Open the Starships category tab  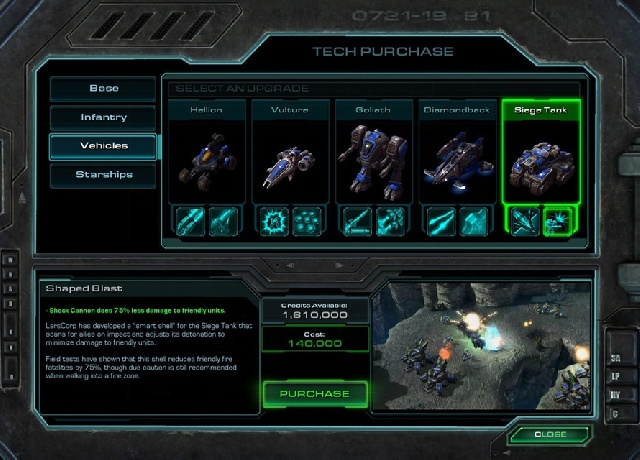[x=103, y=175]
